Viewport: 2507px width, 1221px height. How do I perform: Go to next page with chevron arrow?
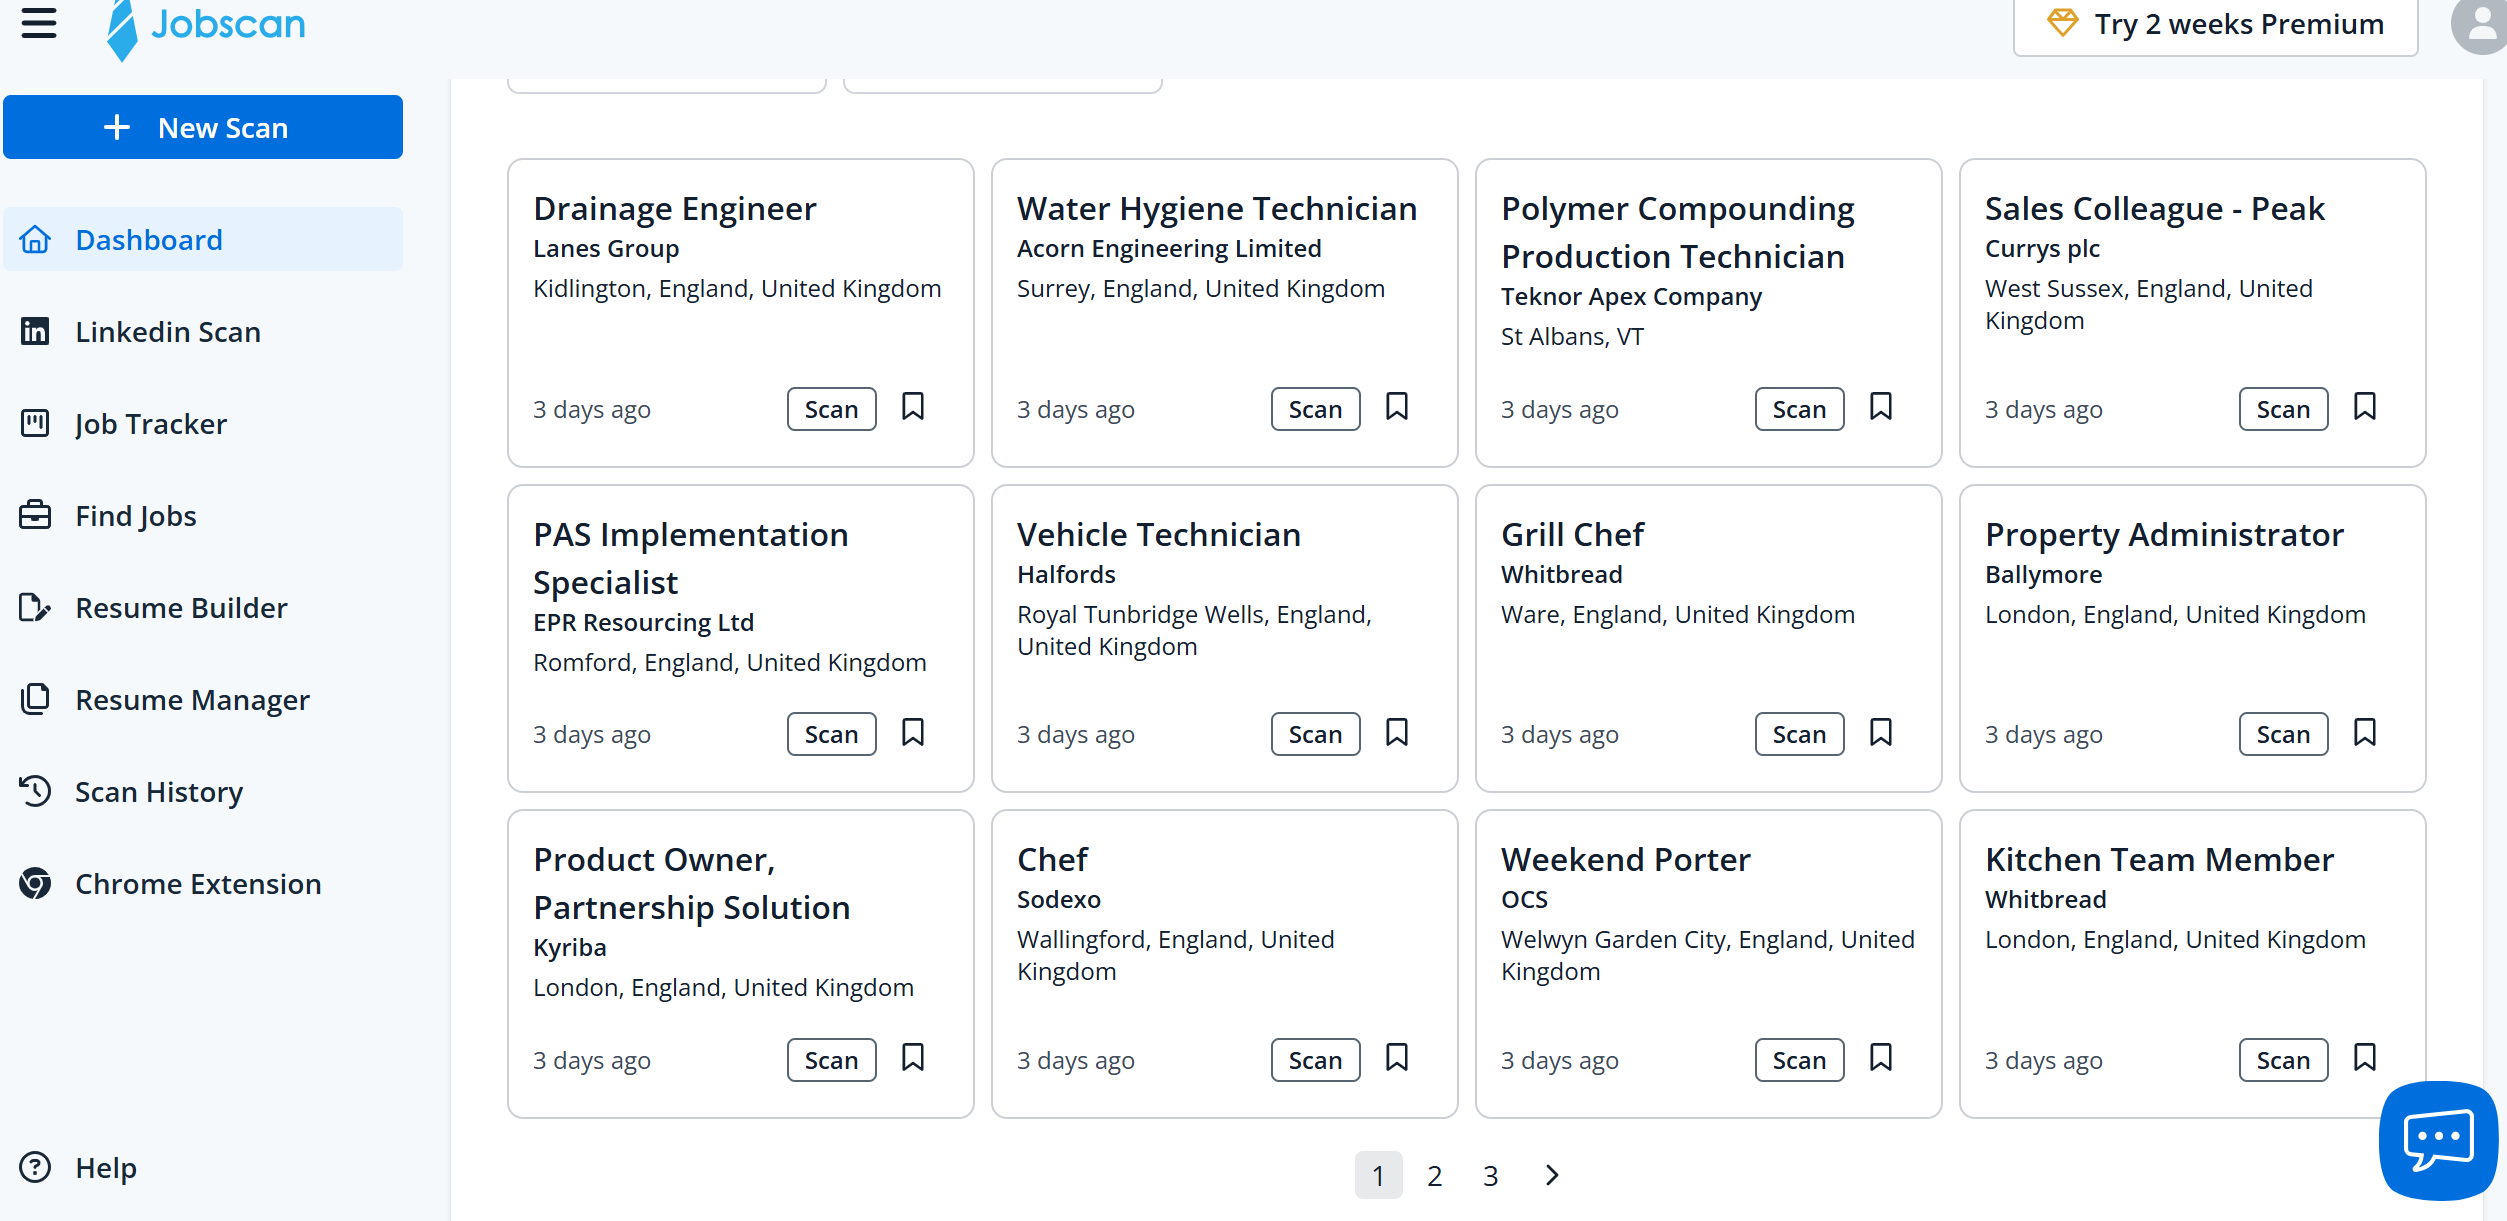tap(1551, 1175)
